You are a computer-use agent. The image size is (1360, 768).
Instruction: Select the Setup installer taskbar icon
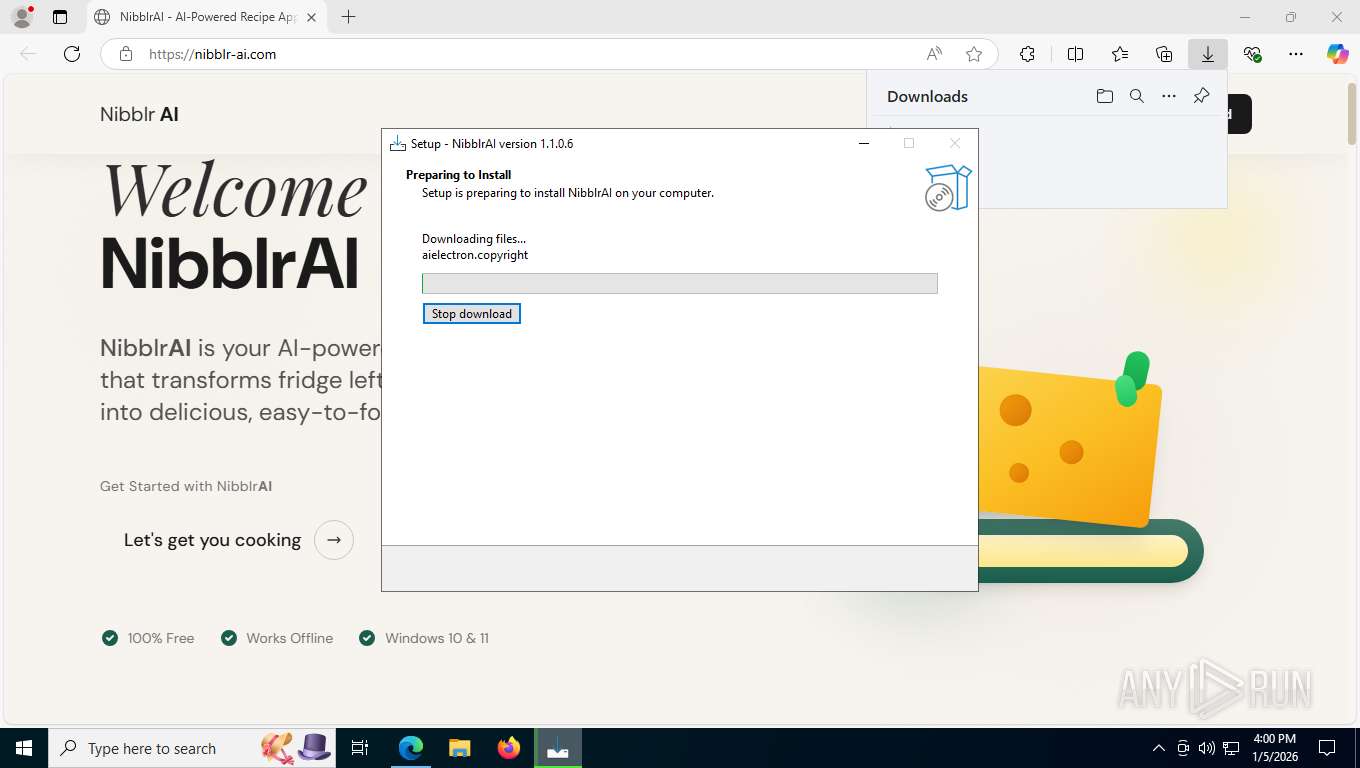558,748
